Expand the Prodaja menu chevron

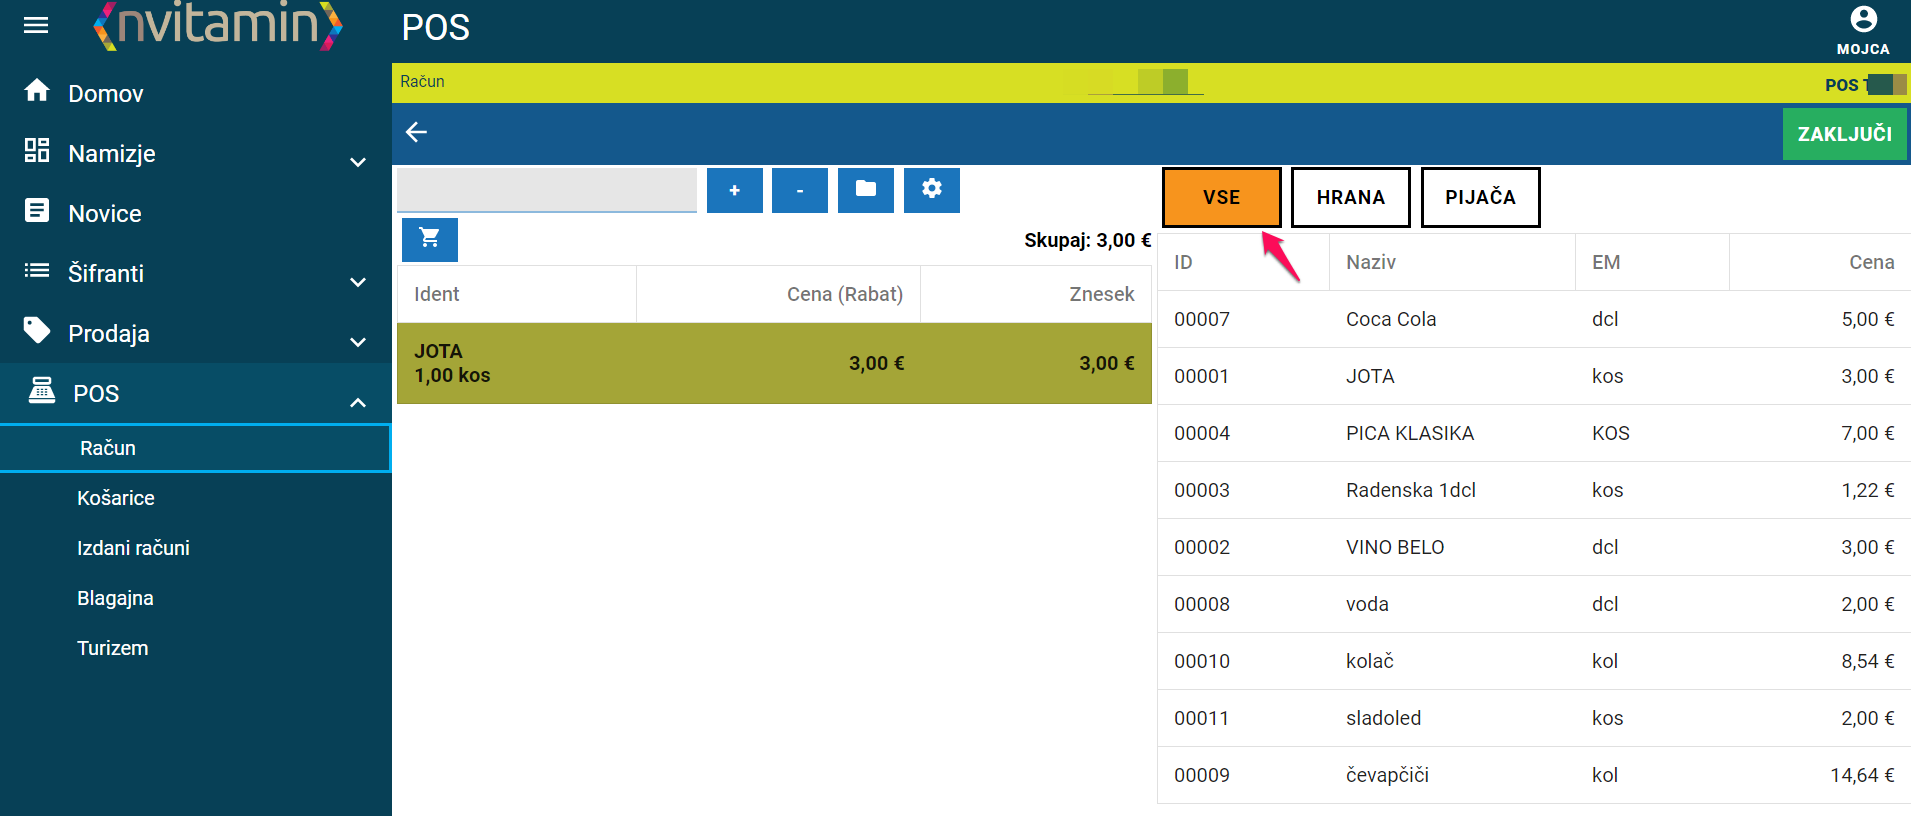358,342
